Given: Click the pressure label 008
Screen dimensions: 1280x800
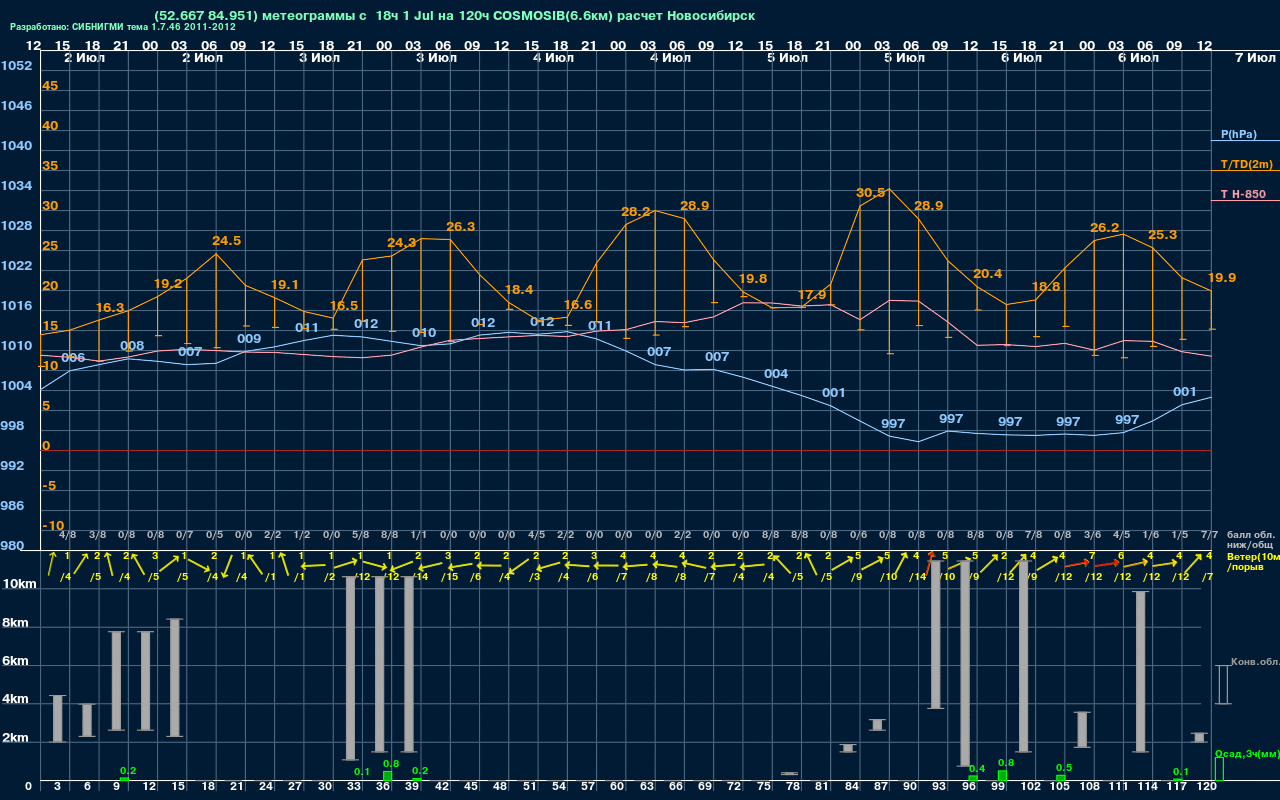Looking at the screenshot, I should coord(132,346).
